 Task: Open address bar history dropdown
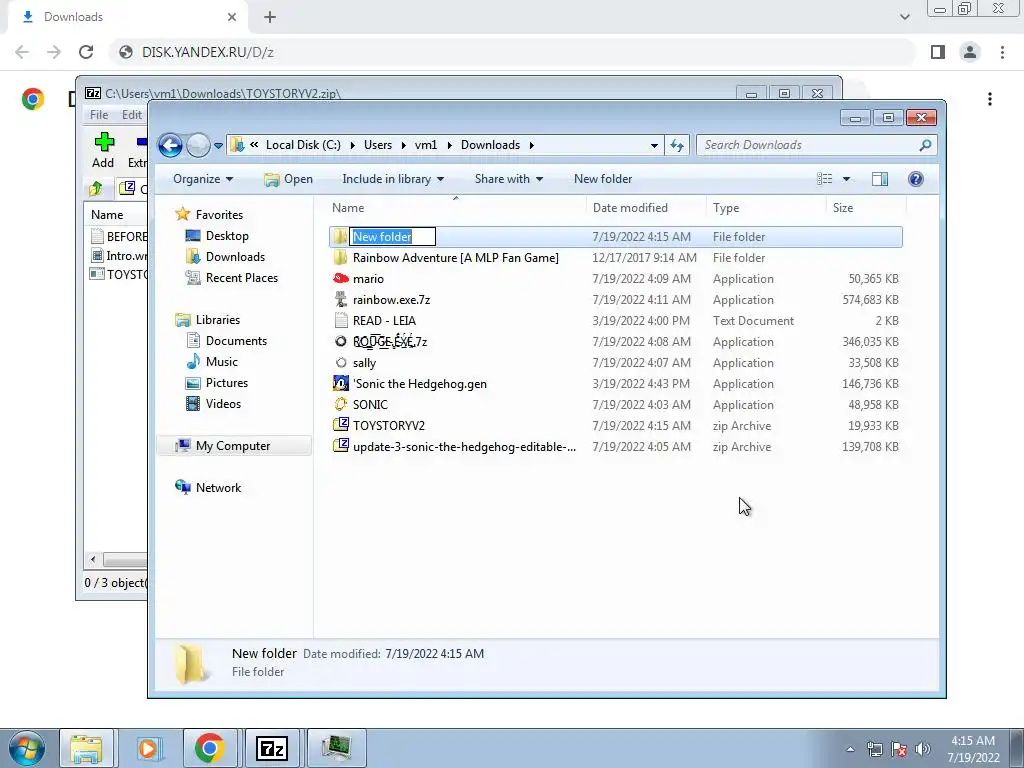click(x=654, y=146)
